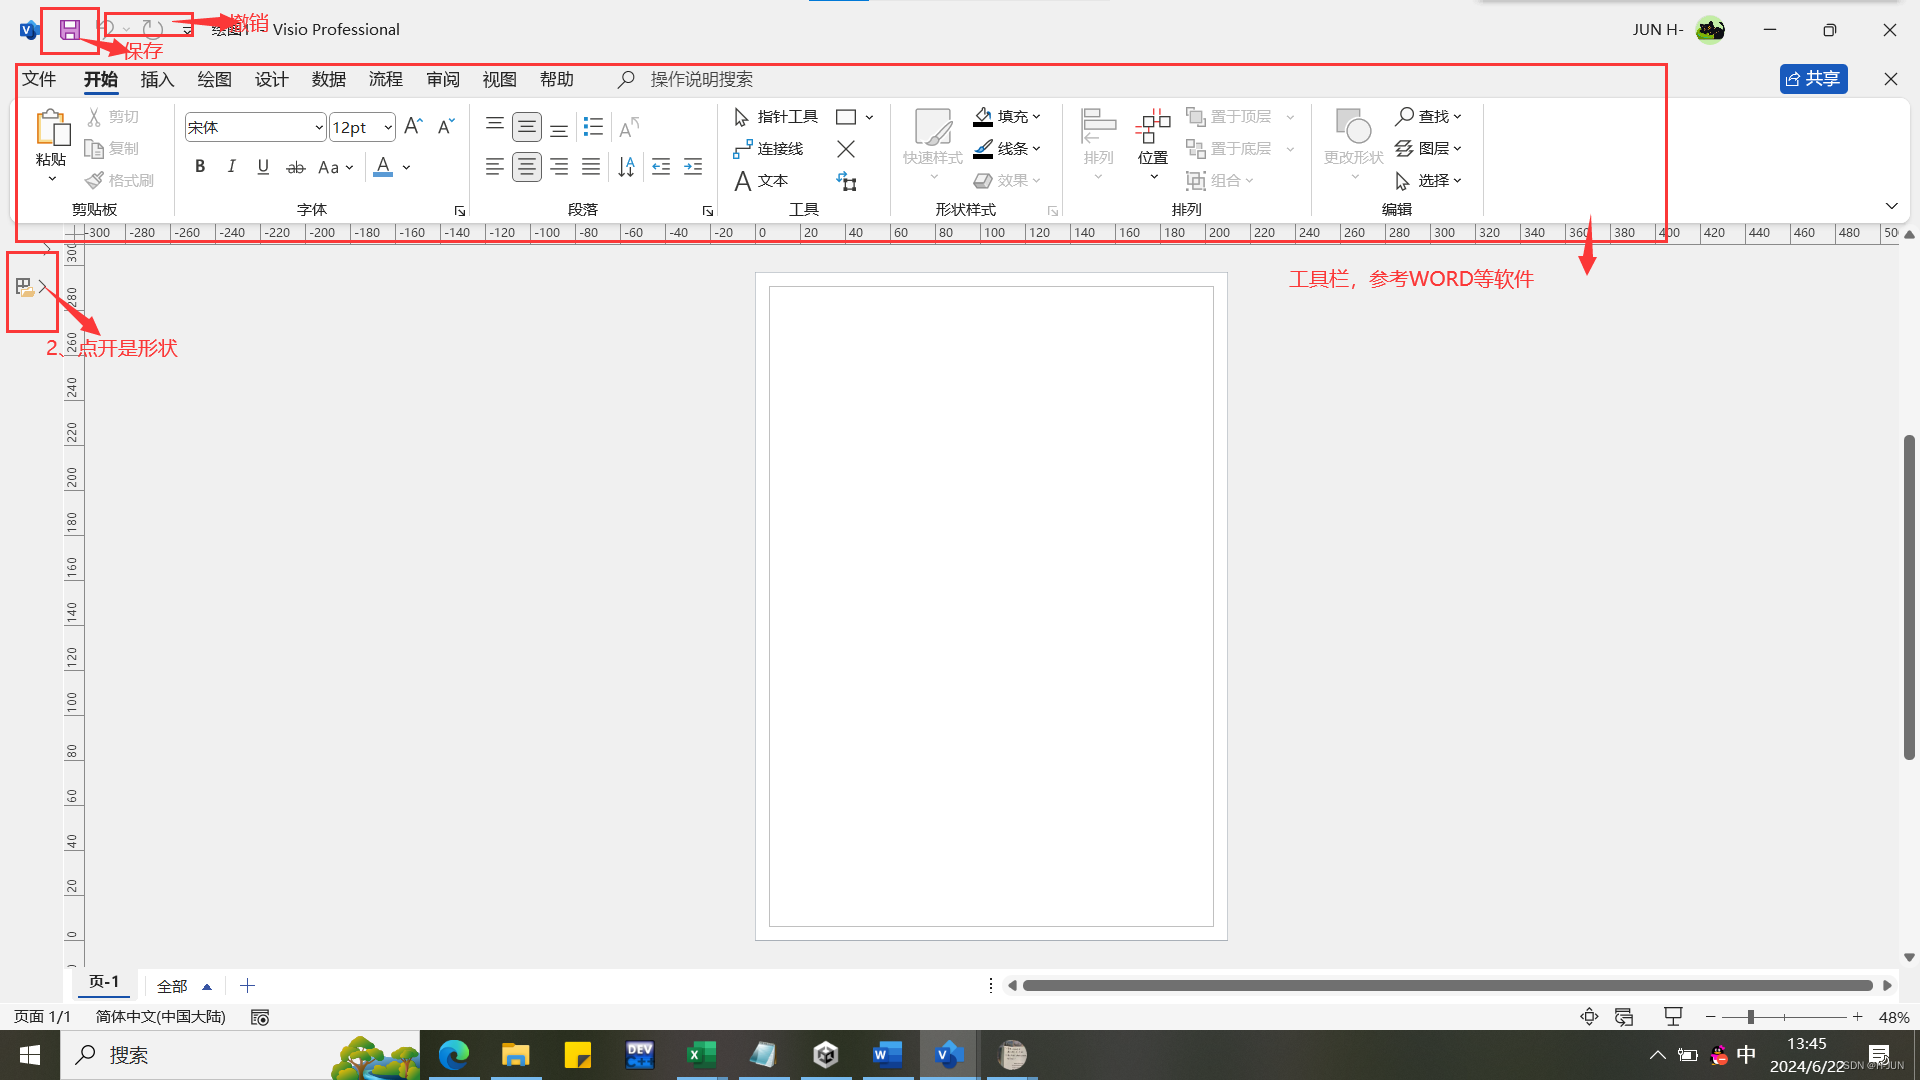Image resolution: width=1920 pixels, height=1080 pixels.
Task: Open the font name dropdown
Action: coord(318,127)
